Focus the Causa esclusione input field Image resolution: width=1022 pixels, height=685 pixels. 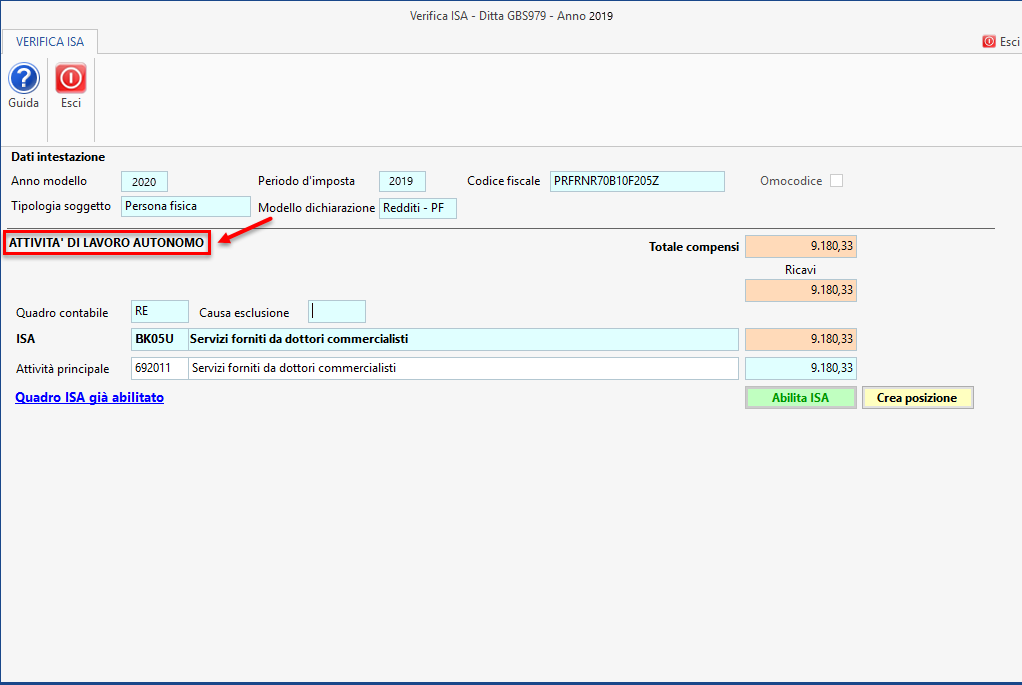click(336, 312)
